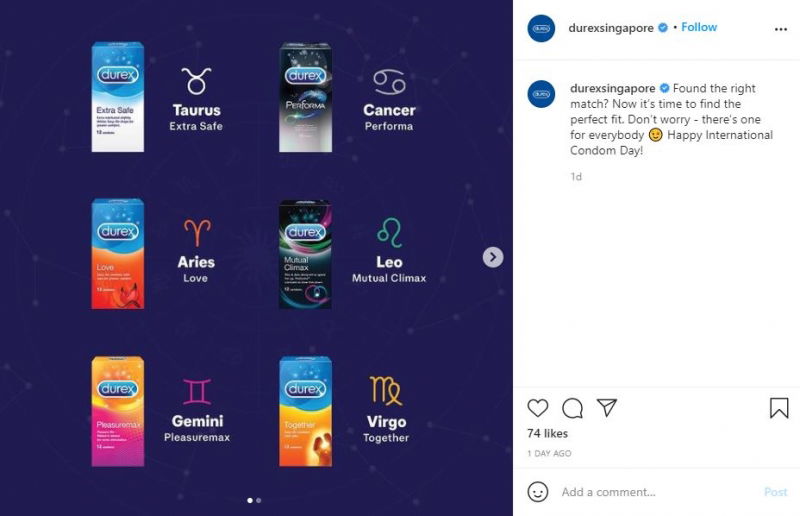Click the durexsingapore name in caption

point(612,88)
